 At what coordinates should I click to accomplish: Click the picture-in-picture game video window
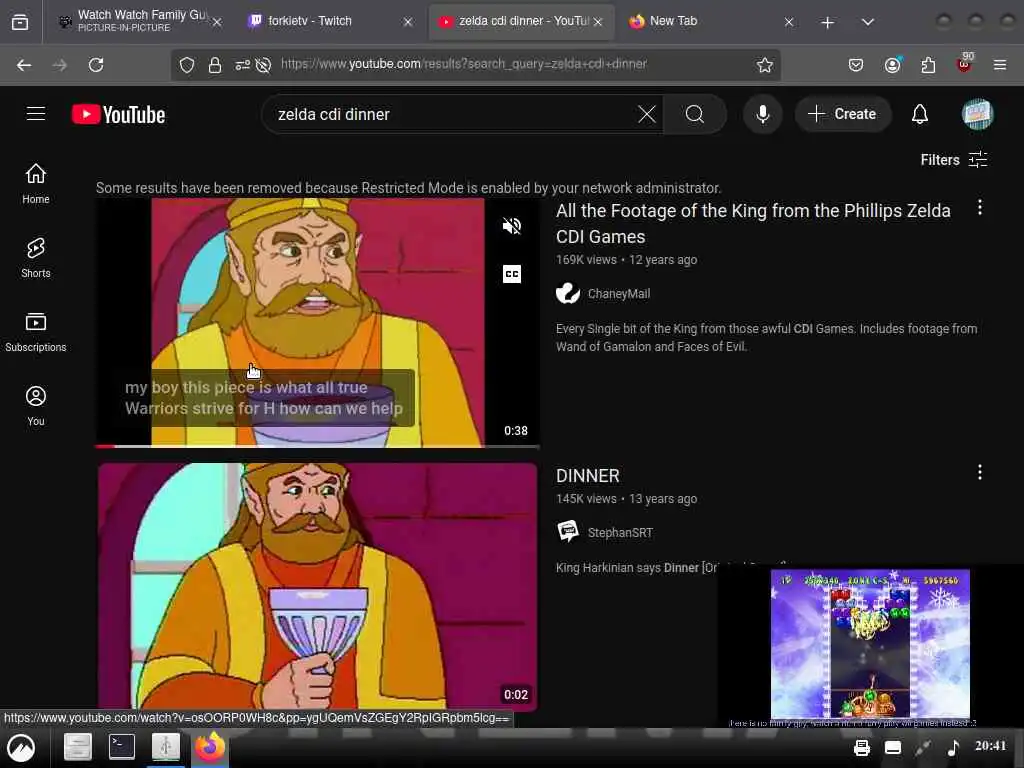[870, 645]
